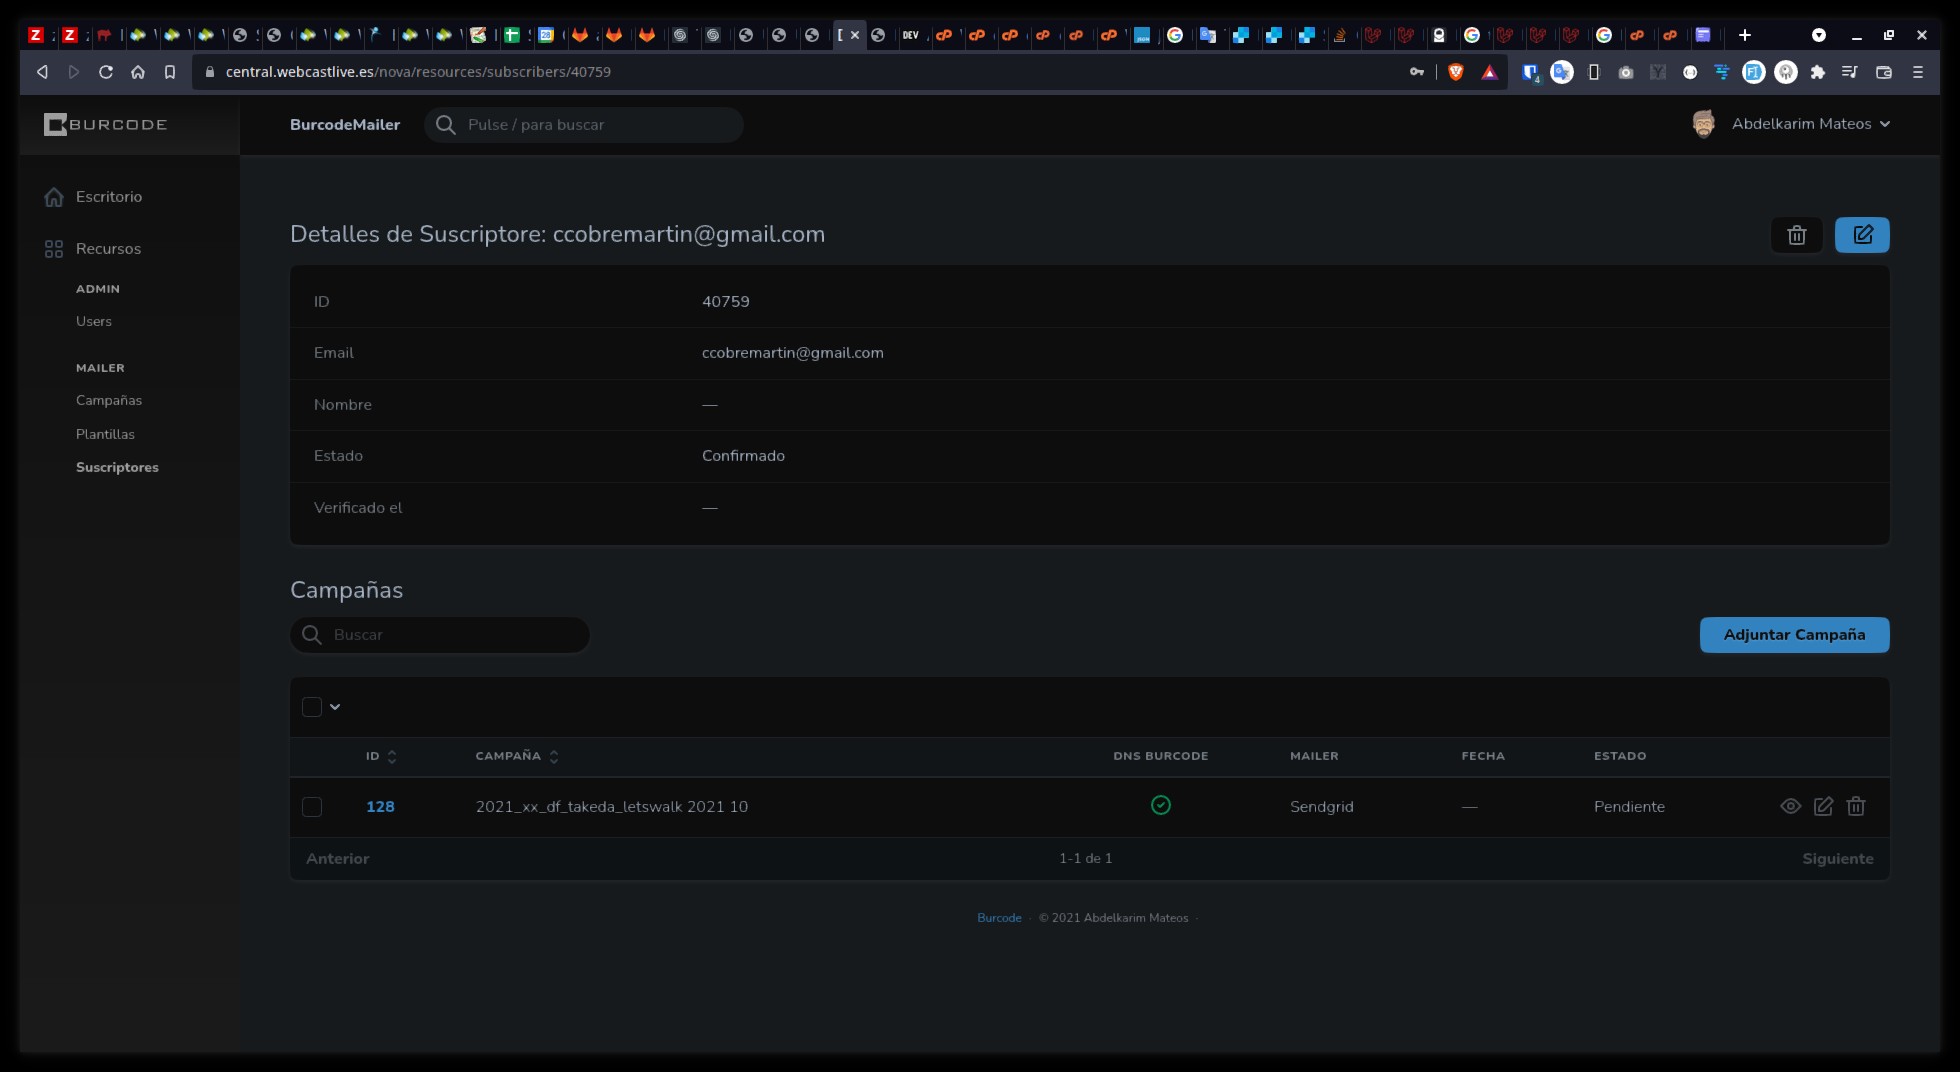The width and height of the screenshot is (1960, 1072).
Task: Tick checkbox for campaign 128 row
Action: pos(312,807)
